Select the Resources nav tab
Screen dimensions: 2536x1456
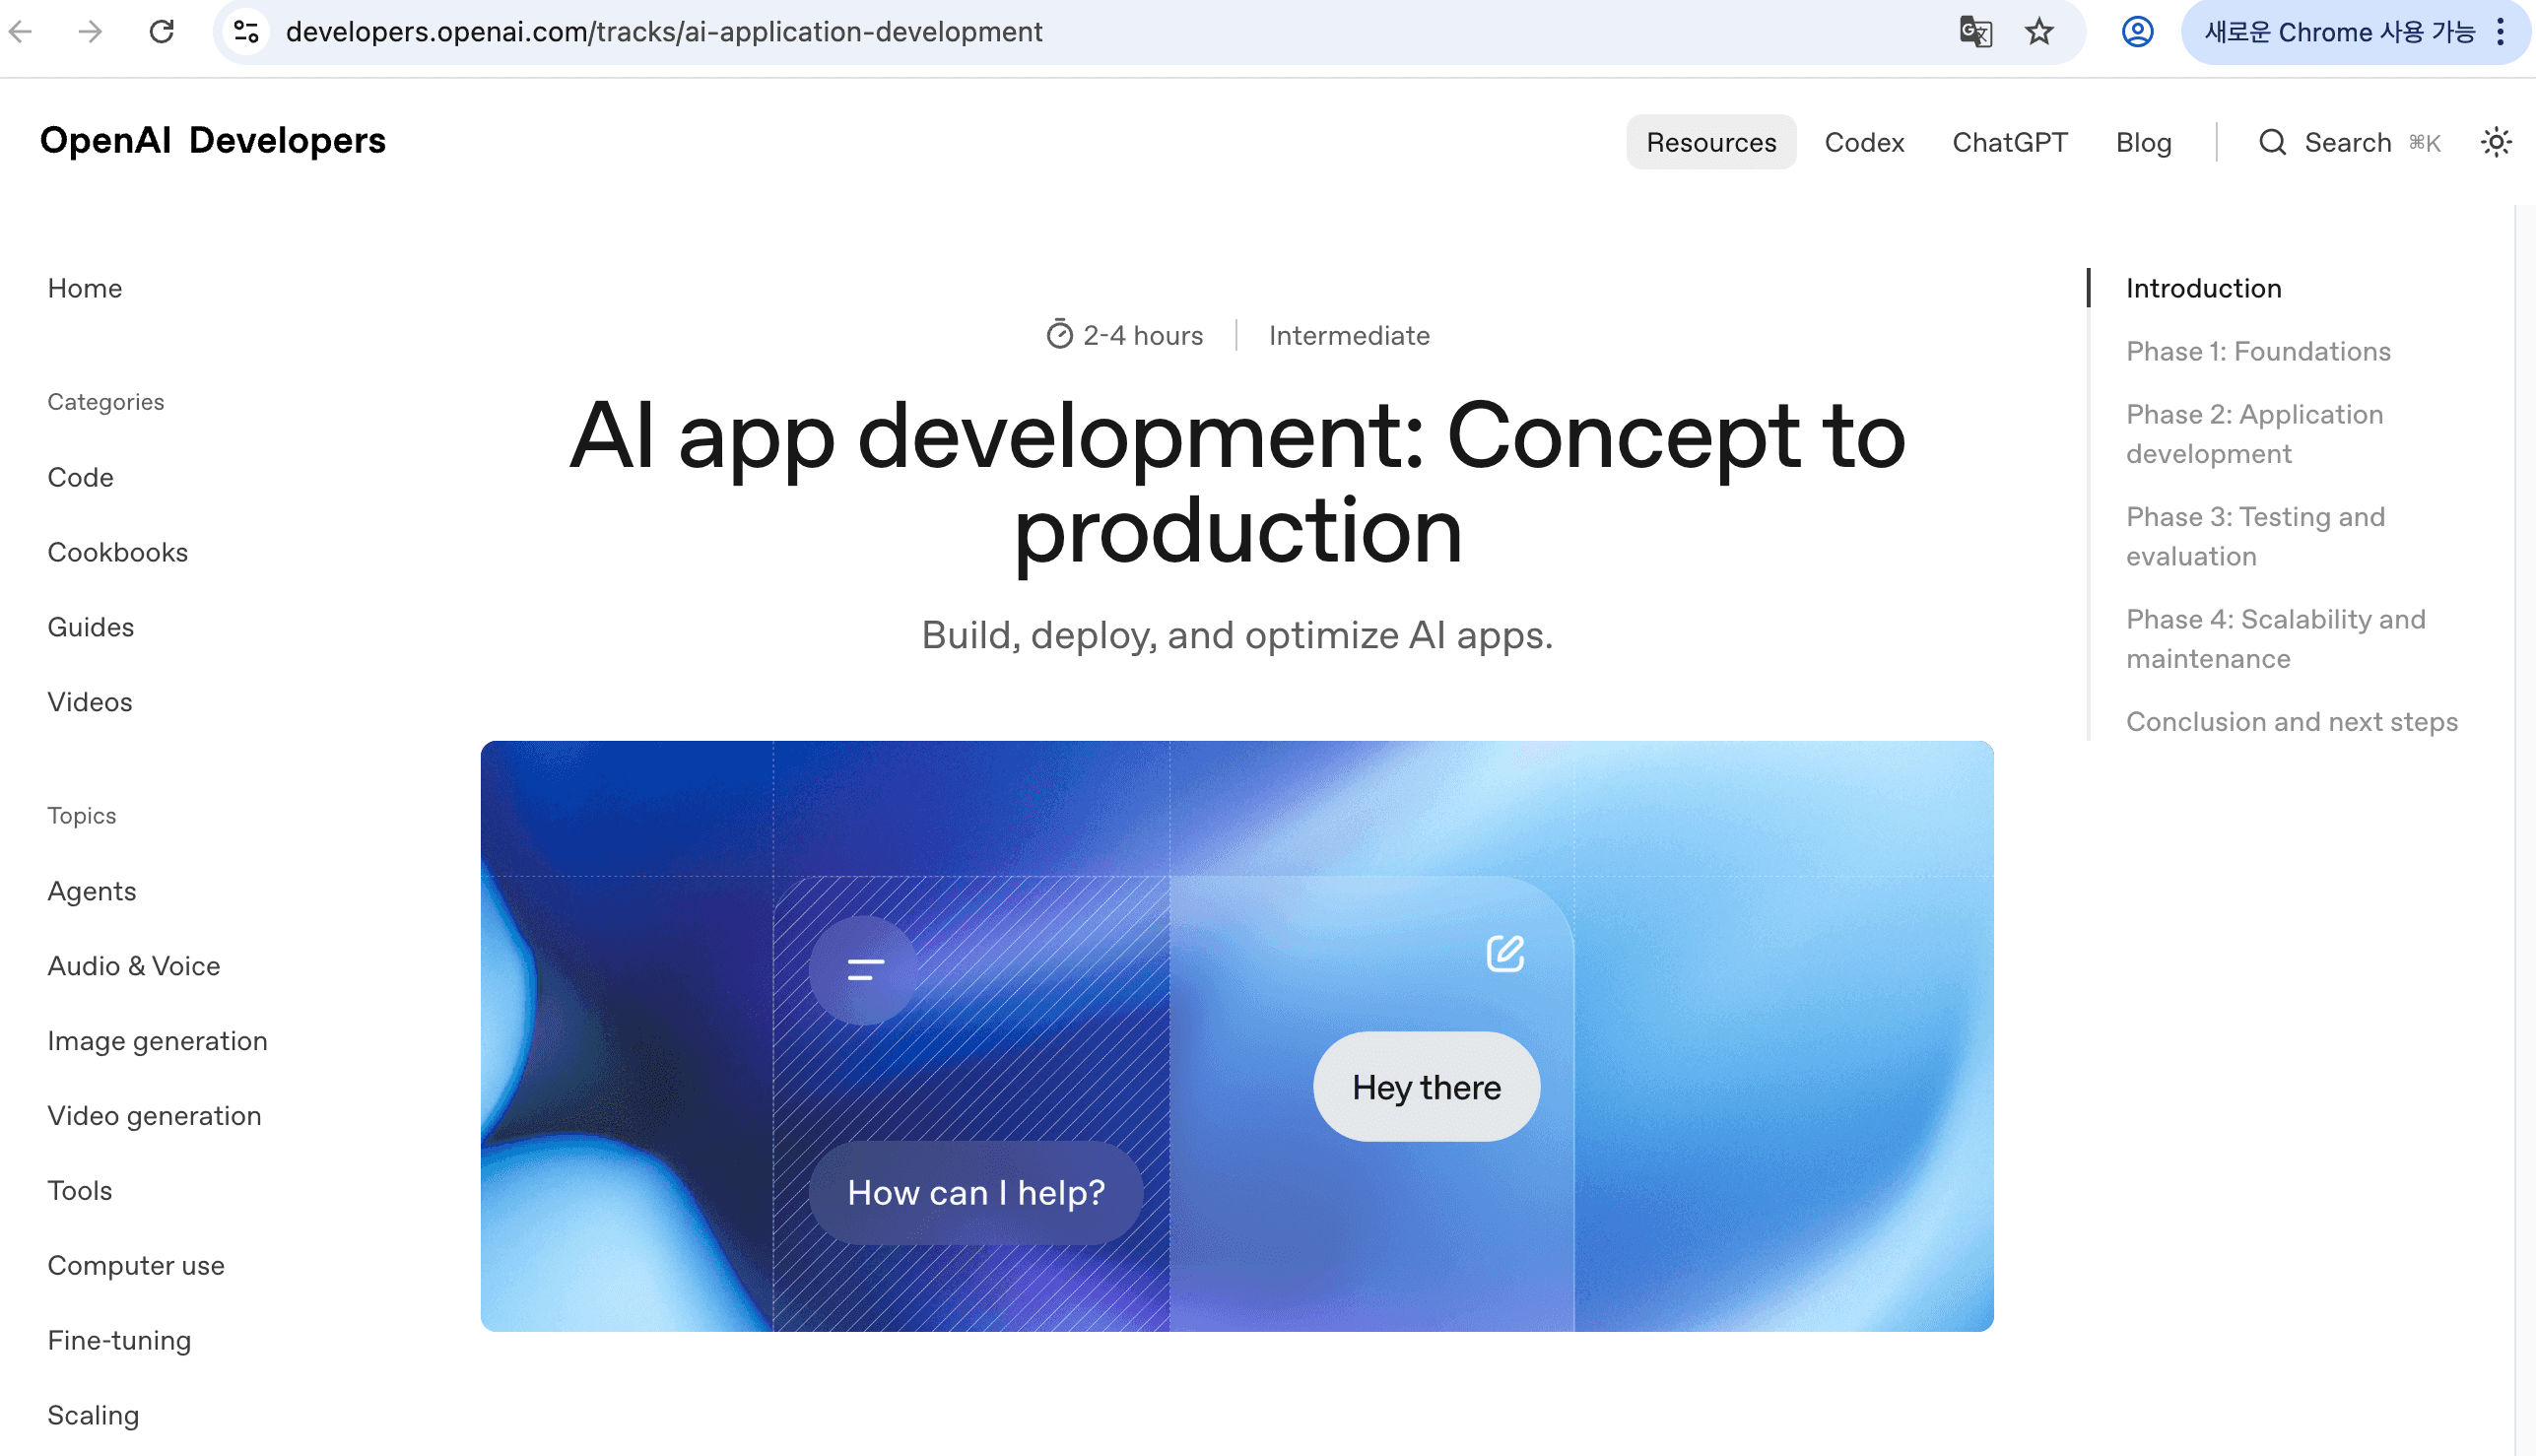pos(1711,142)
